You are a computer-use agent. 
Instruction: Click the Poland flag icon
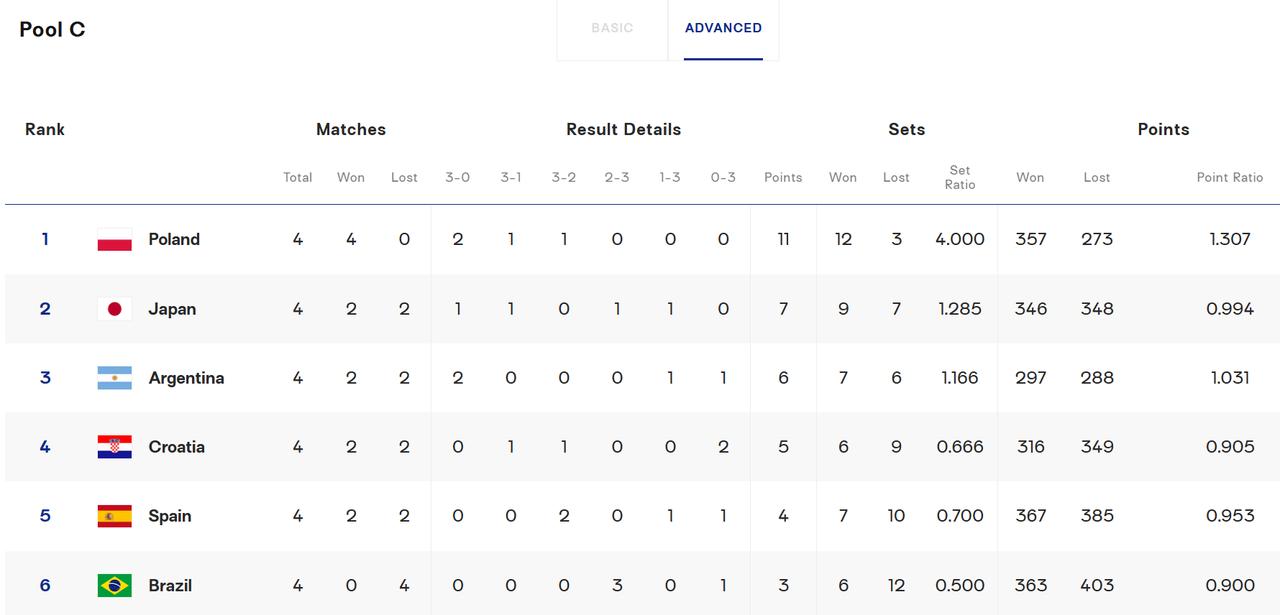click(x=114, y=239)
